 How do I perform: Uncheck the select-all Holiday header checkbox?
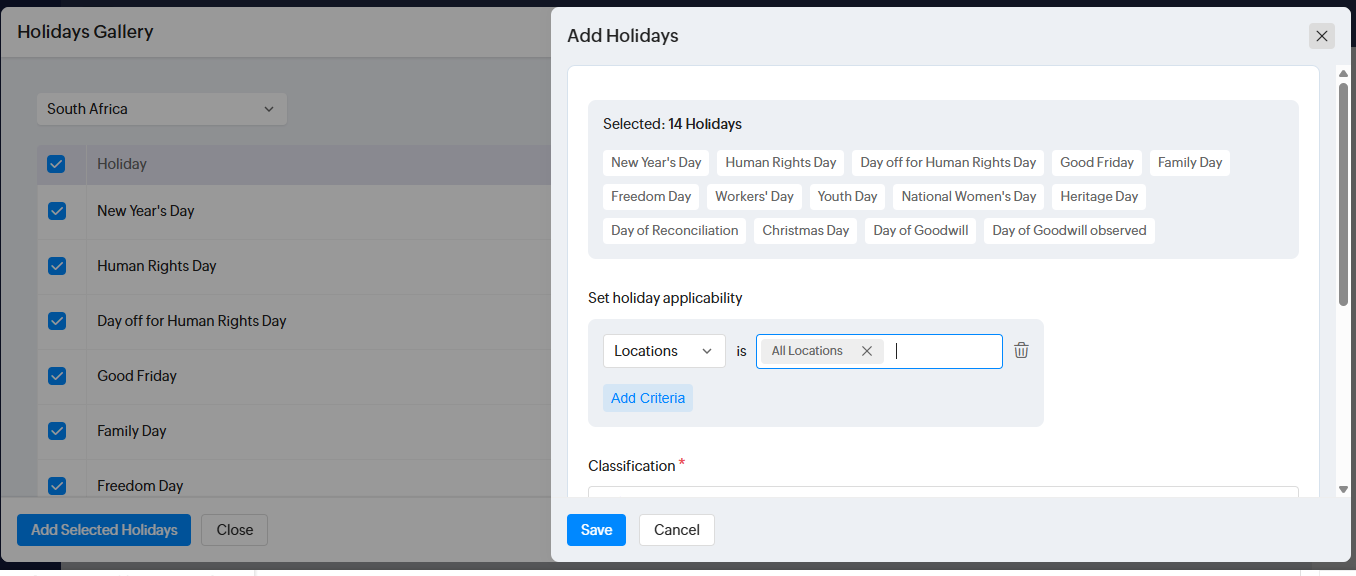coord(56,164)
